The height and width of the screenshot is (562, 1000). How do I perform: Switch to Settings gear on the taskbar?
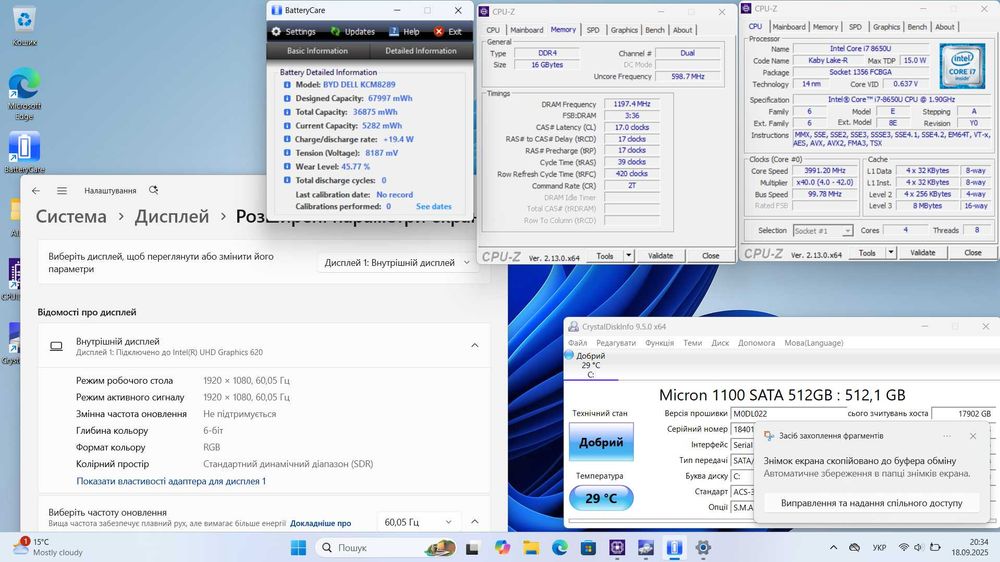coord(703,547)
